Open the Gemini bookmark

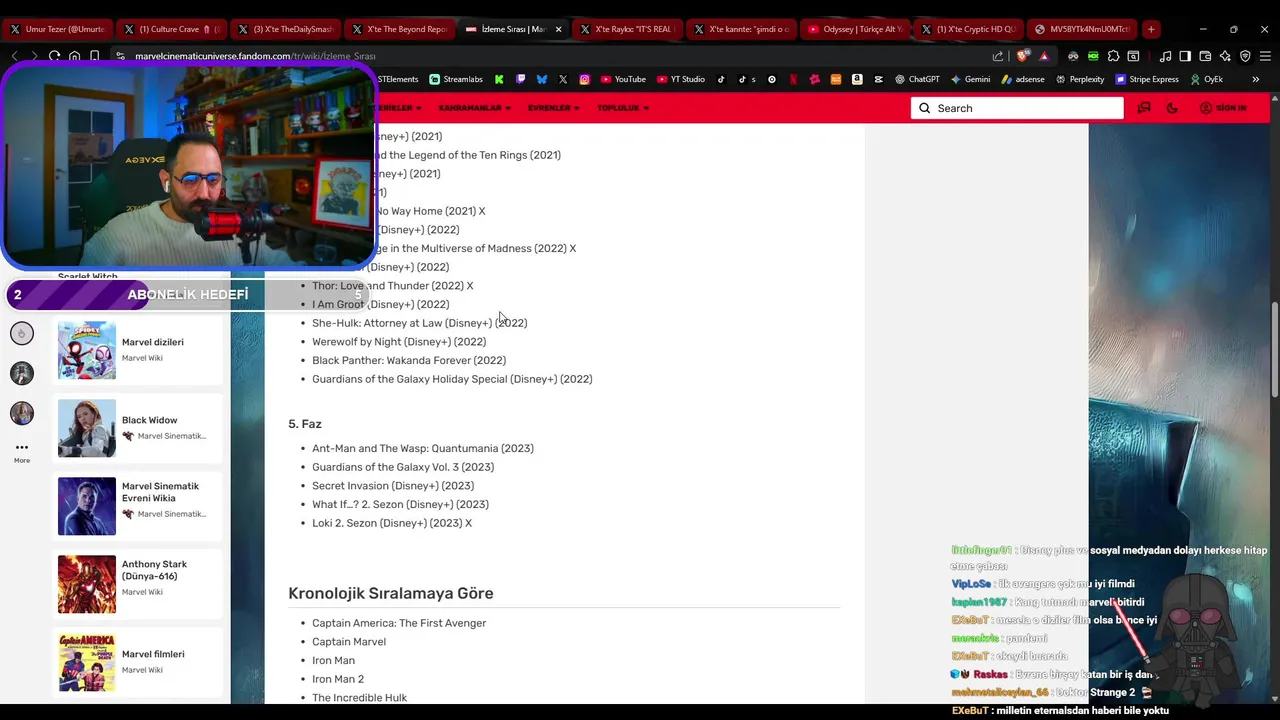click(970, 79)
